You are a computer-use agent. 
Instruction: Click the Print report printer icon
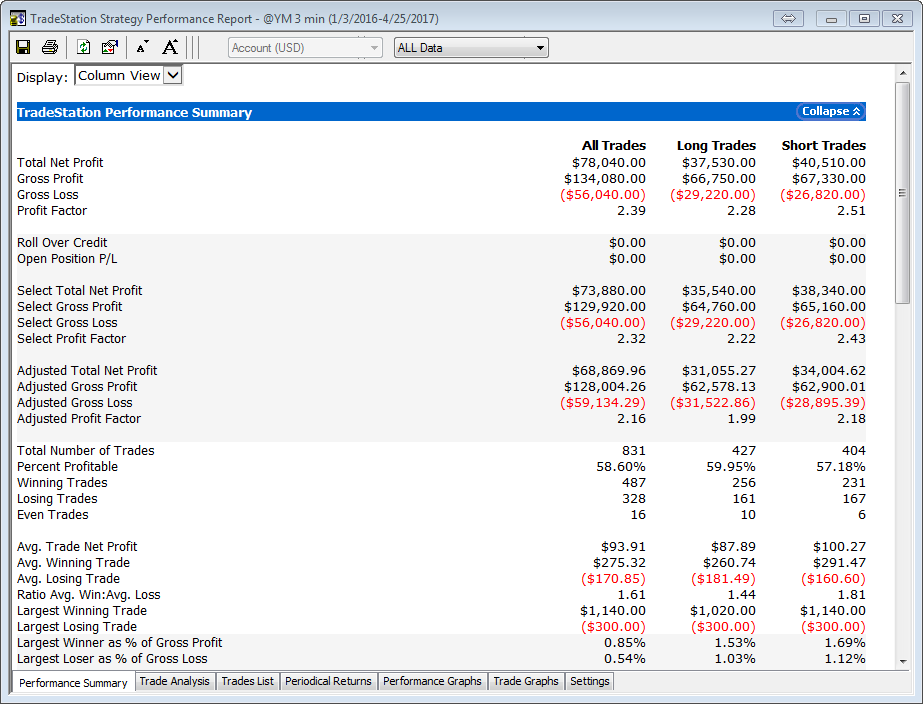pyautogui.click(x=50, y=47)
